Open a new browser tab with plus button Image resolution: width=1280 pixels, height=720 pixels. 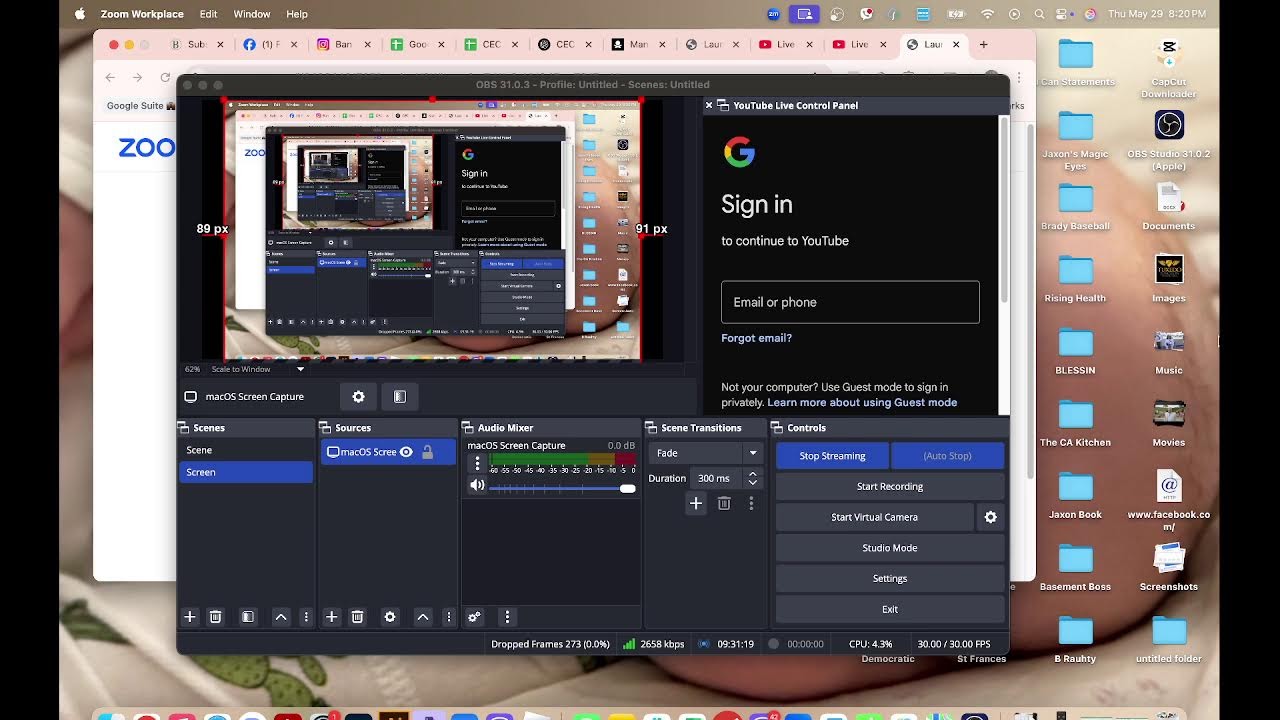(x=983, y=44)
